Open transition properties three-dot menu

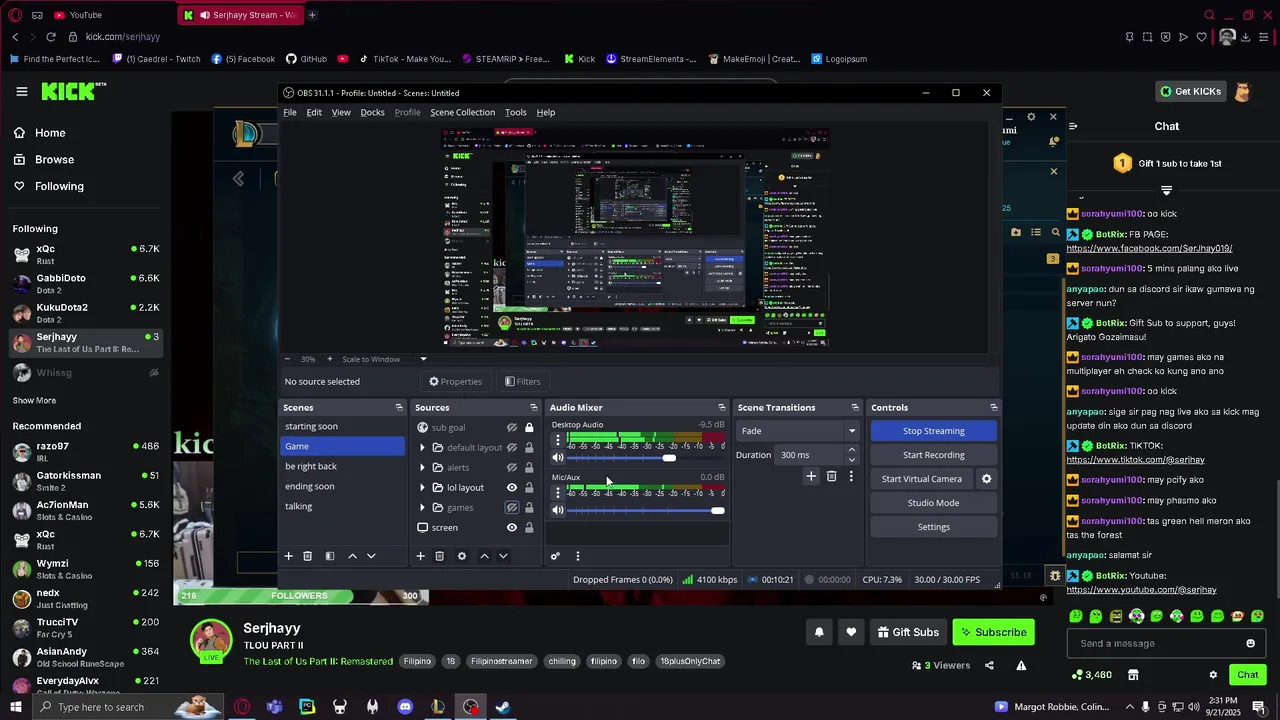(x=851, y=476)
